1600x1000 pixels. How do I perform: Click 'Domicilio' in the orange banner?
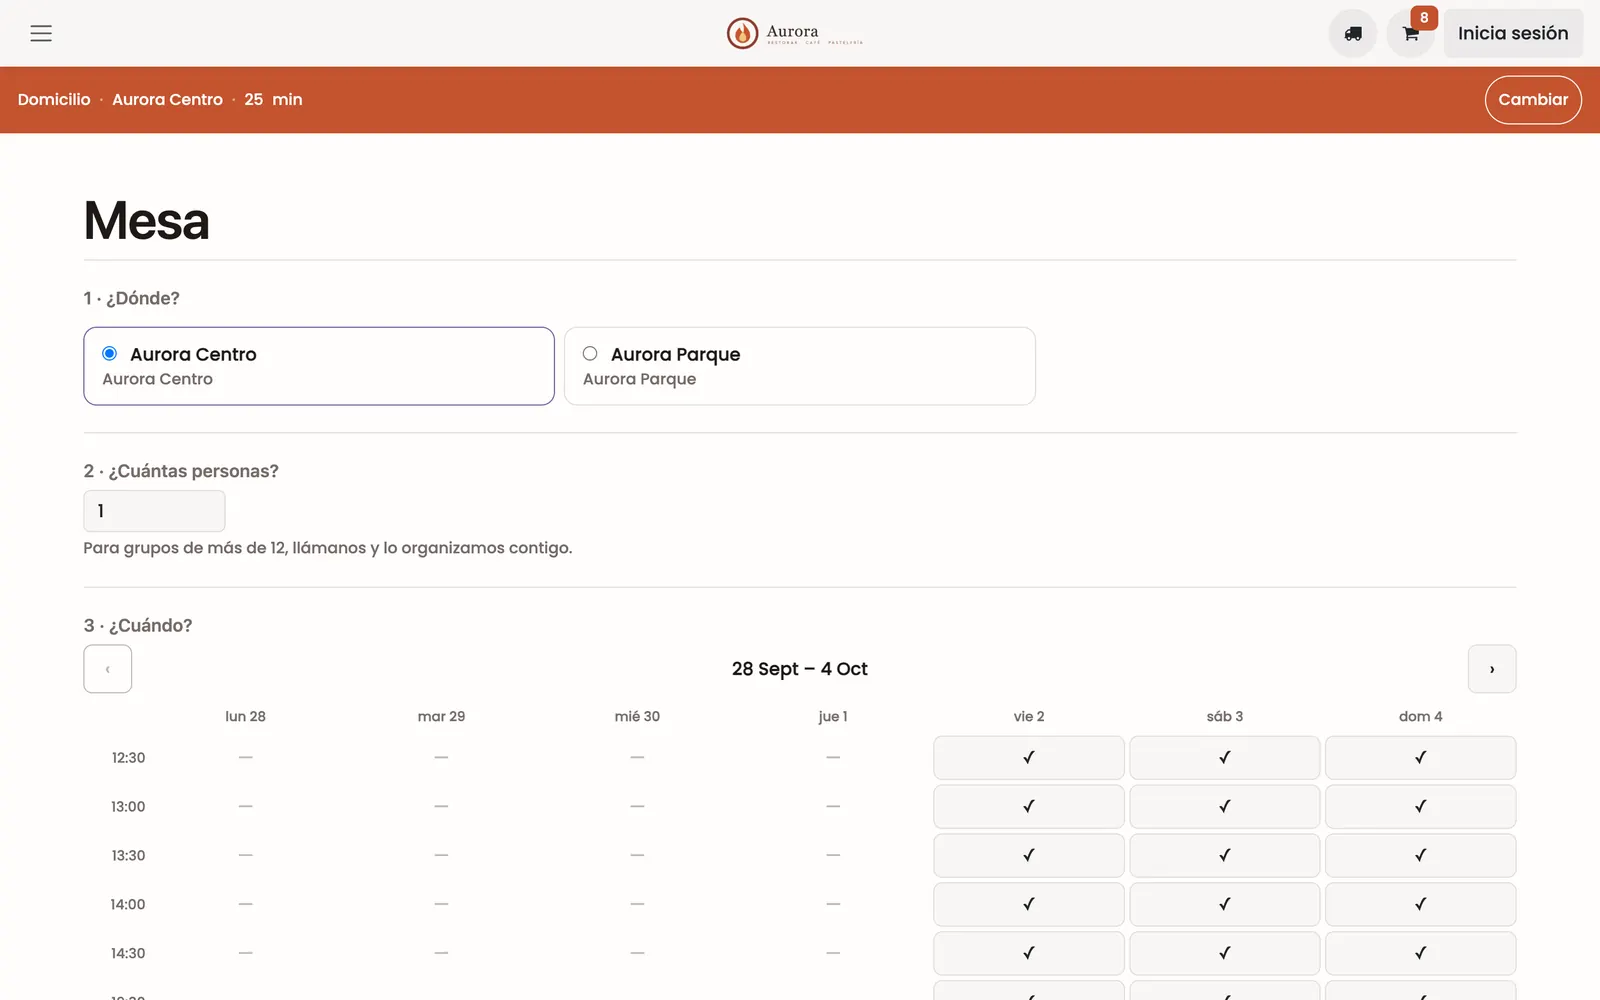[x=54, y=100]
